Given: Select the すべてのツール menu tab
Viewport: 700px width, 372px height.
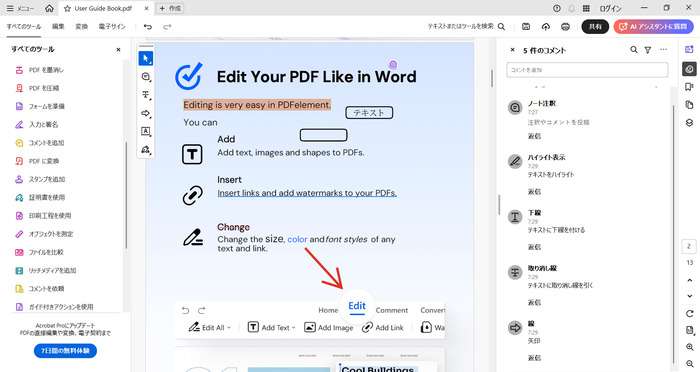Looking at the screenshot, I should click(24, 27).
